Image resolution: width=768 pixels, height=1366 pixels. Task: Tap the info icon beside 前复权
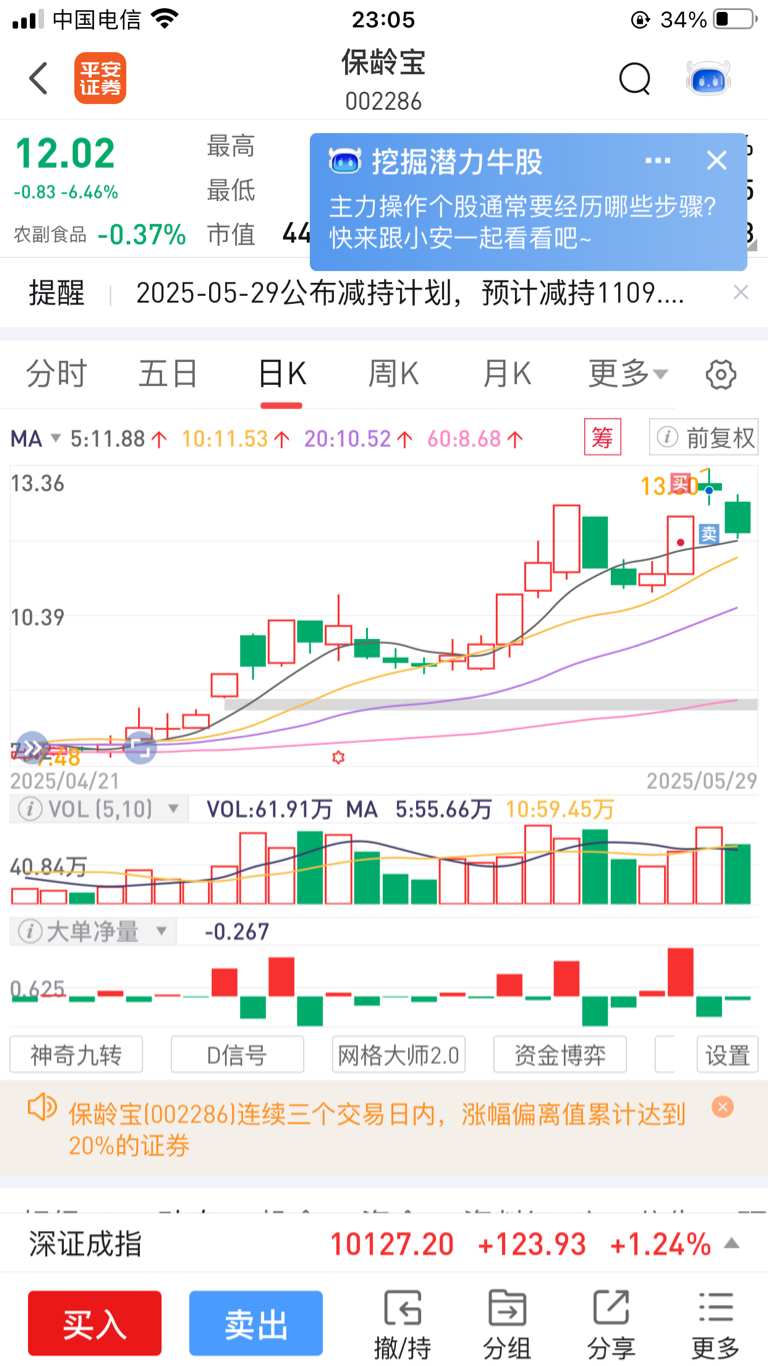[x=666, y=437]
